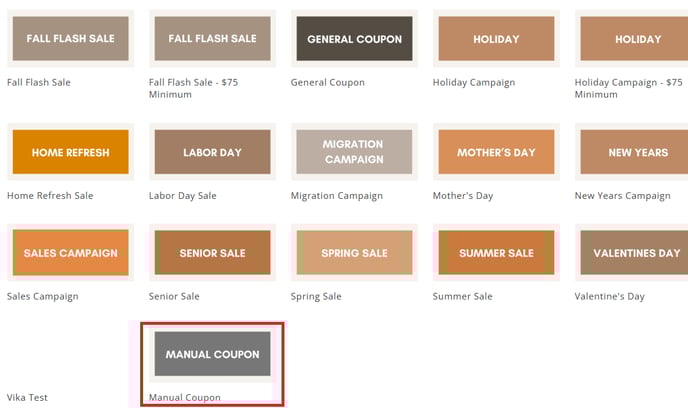This screenshot has height=408, width=688.
Task: Select Fall Flash Sale $75 Minimum thumbnail
Action: click(212, 39)
